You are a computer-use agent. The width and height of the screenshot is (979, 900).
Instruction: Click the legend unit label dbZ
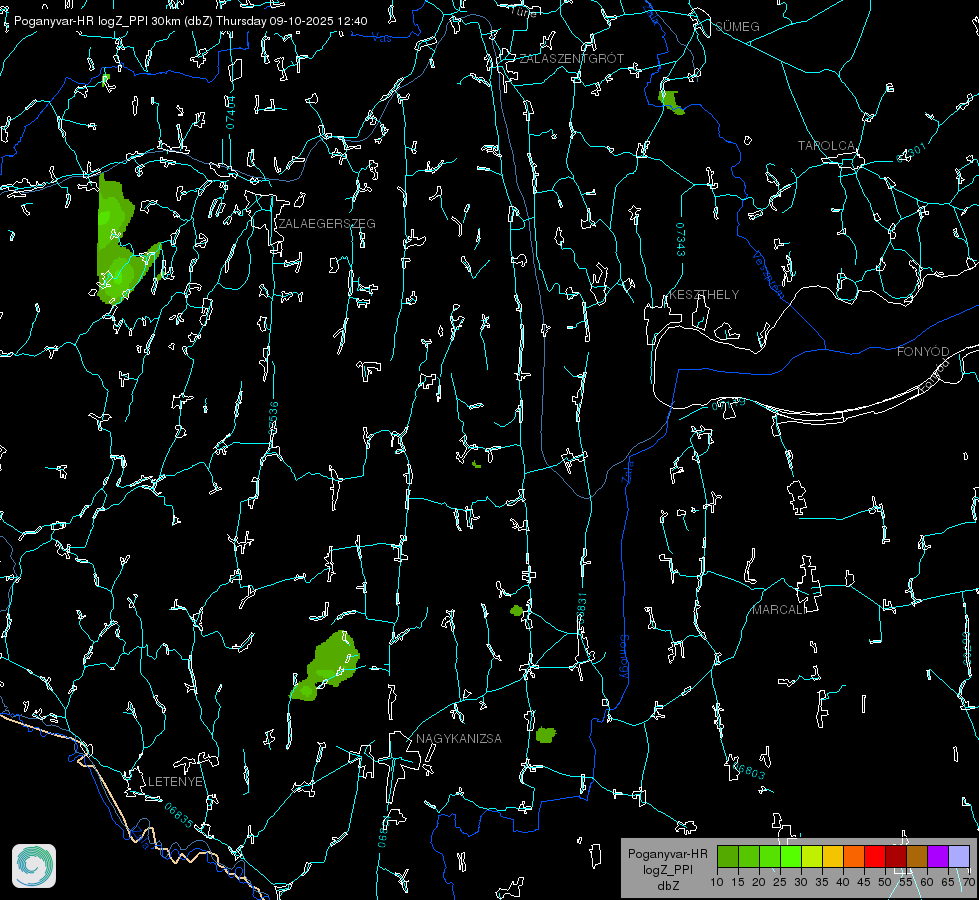[x=668, y=886]
